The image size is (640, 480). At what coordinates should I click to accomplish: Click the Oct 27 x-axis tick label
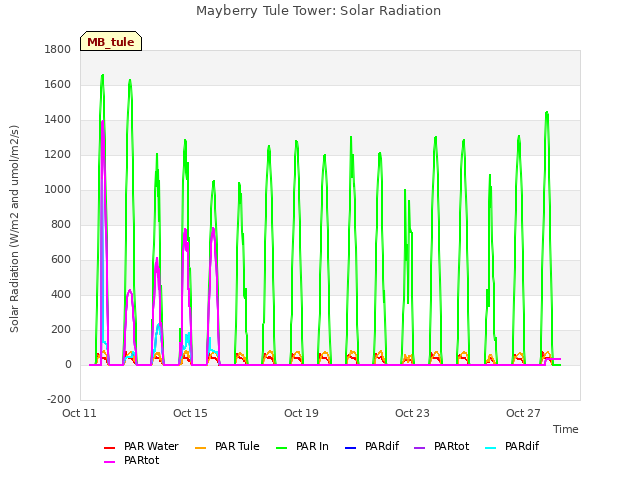[523, 413]
